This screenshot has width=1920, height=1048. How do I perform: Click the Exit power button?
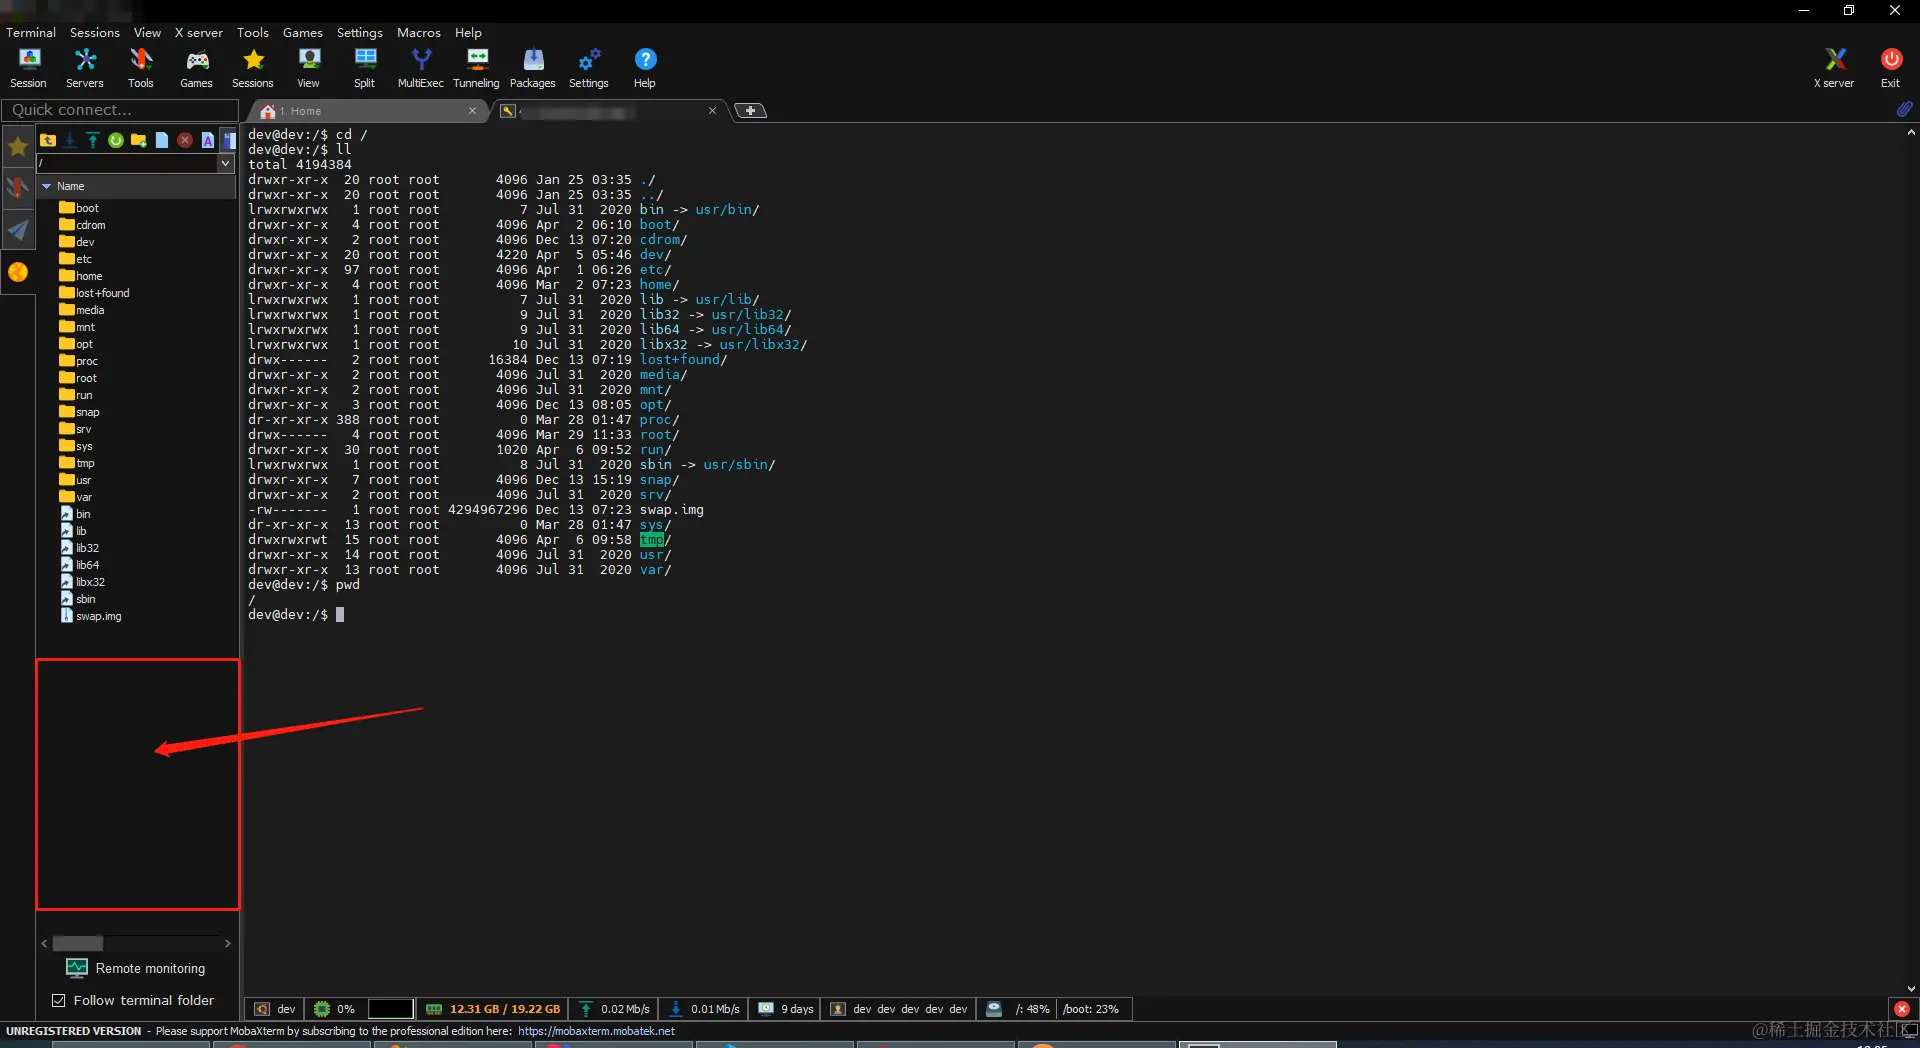click(1890, 68)
